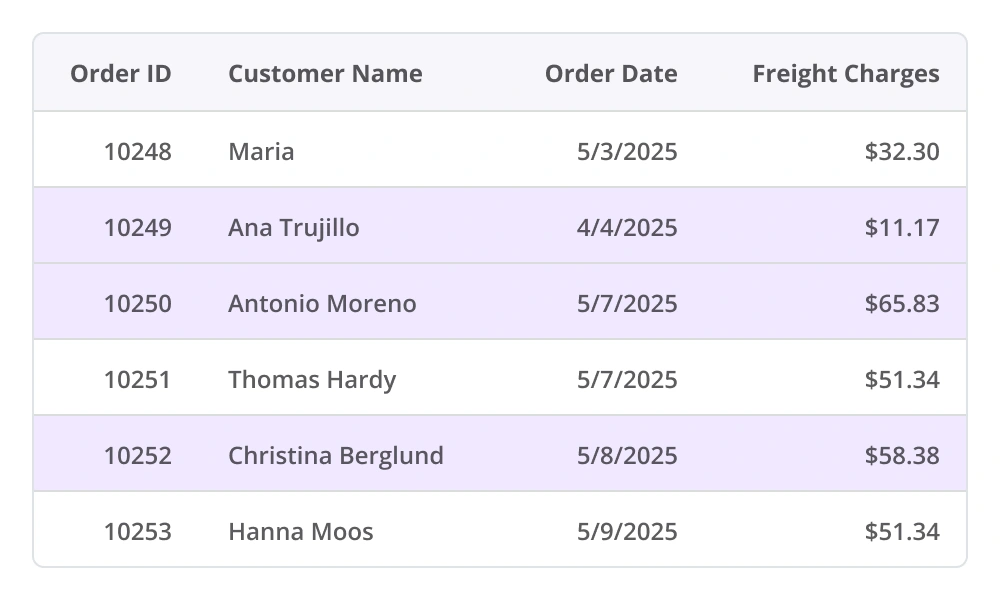Click the Ana Trujillo cell

(293, 227)
